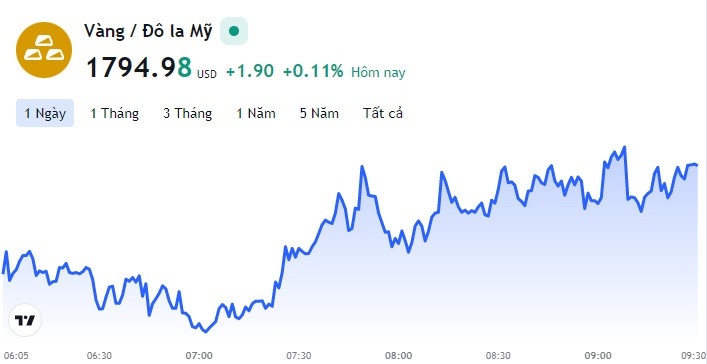Click the 08:00 time axis label
The width and height of the screenshot is (707, 364).
[x=400, y=355]
